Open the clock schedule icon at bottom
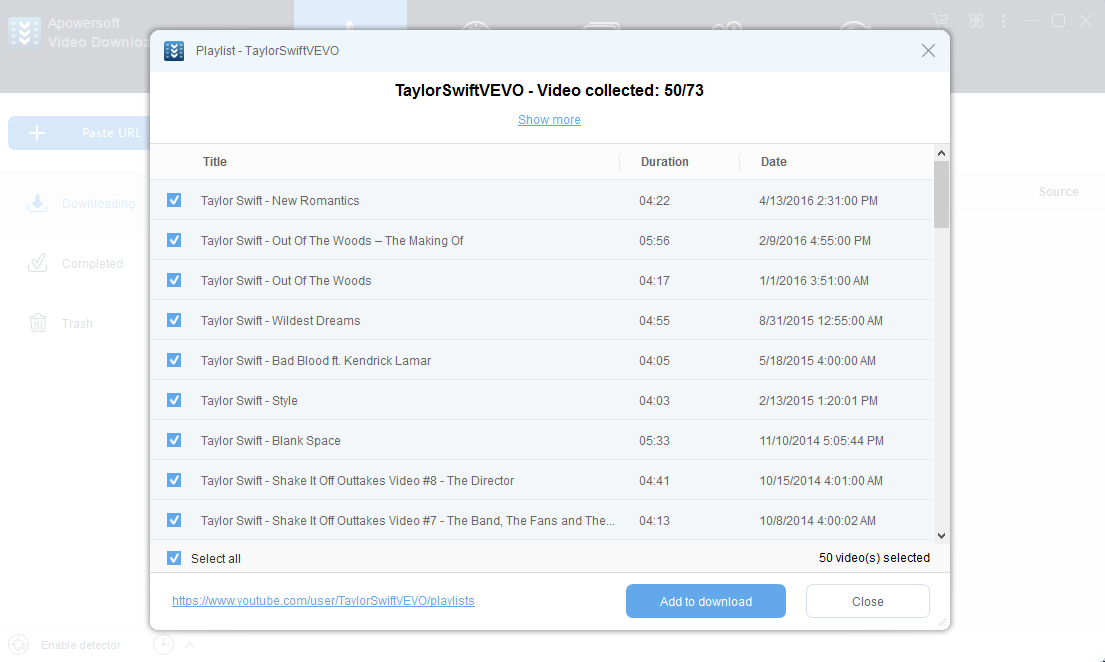Screen dimensions: 1105x662 point(163,644)
